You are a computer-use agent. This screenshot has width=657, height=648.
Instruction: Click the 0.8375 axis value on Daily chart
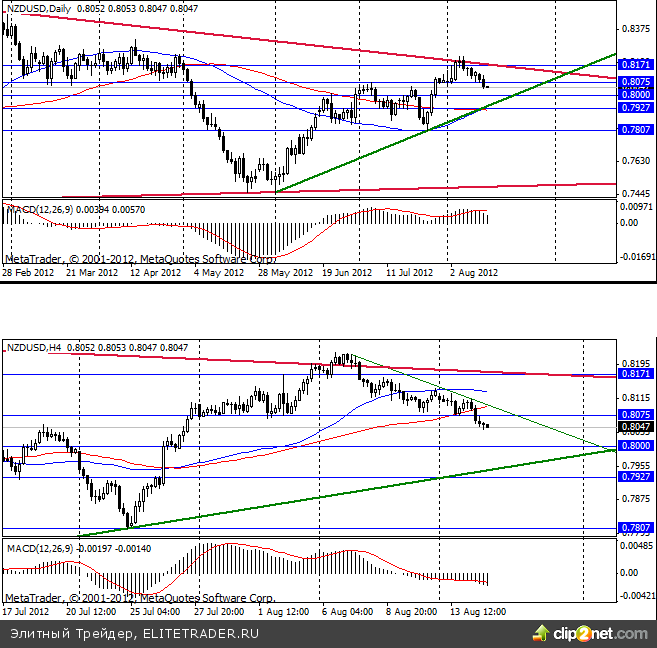(x=636, y=29)
